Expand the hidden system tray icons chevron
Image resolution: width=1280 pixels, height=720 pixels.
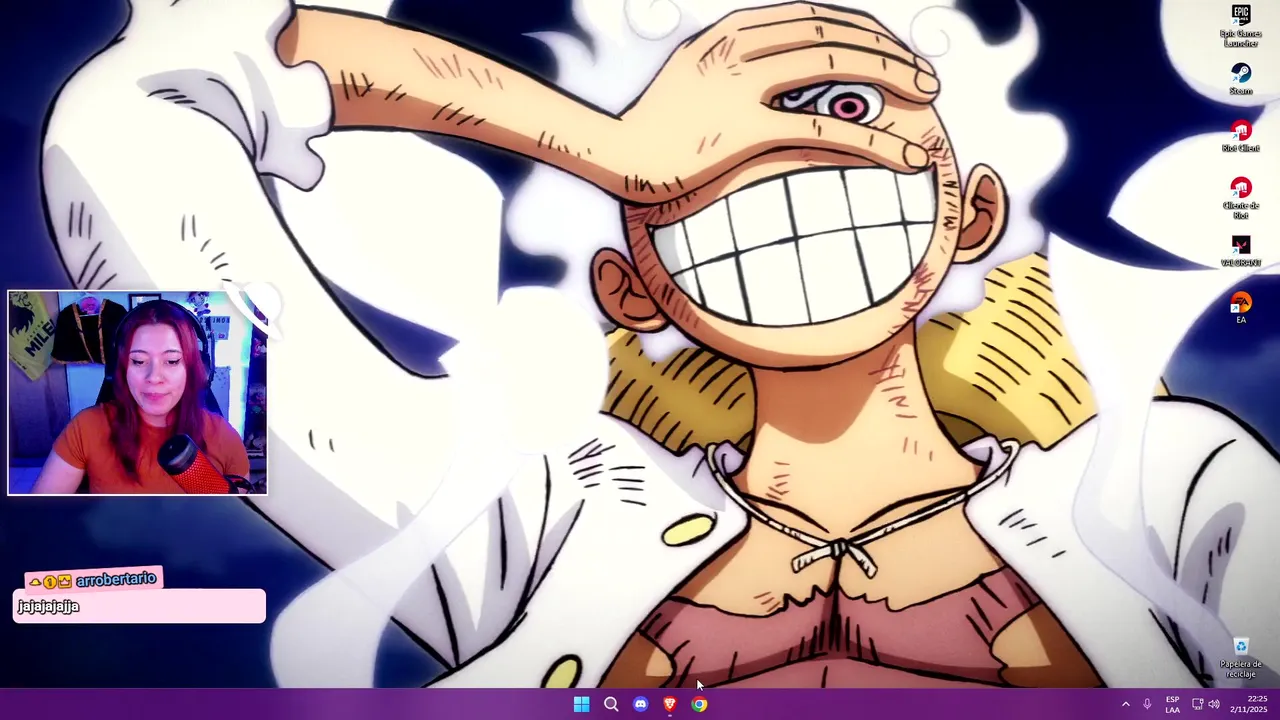click(x=1125, y=705)
